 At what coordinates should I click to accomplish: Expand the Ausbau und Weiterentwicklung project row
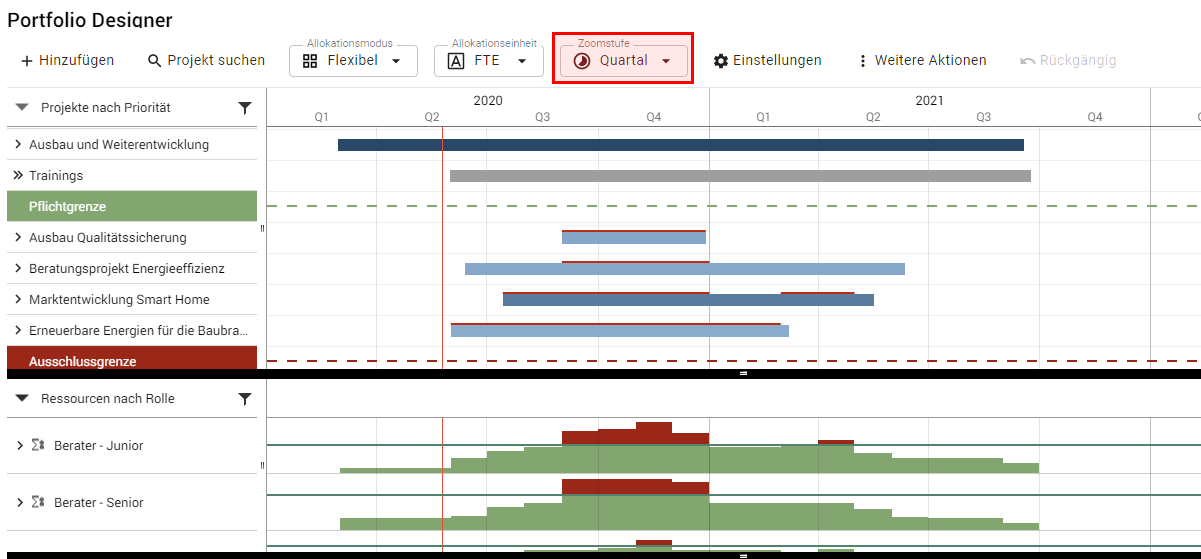tap(18, 145)
